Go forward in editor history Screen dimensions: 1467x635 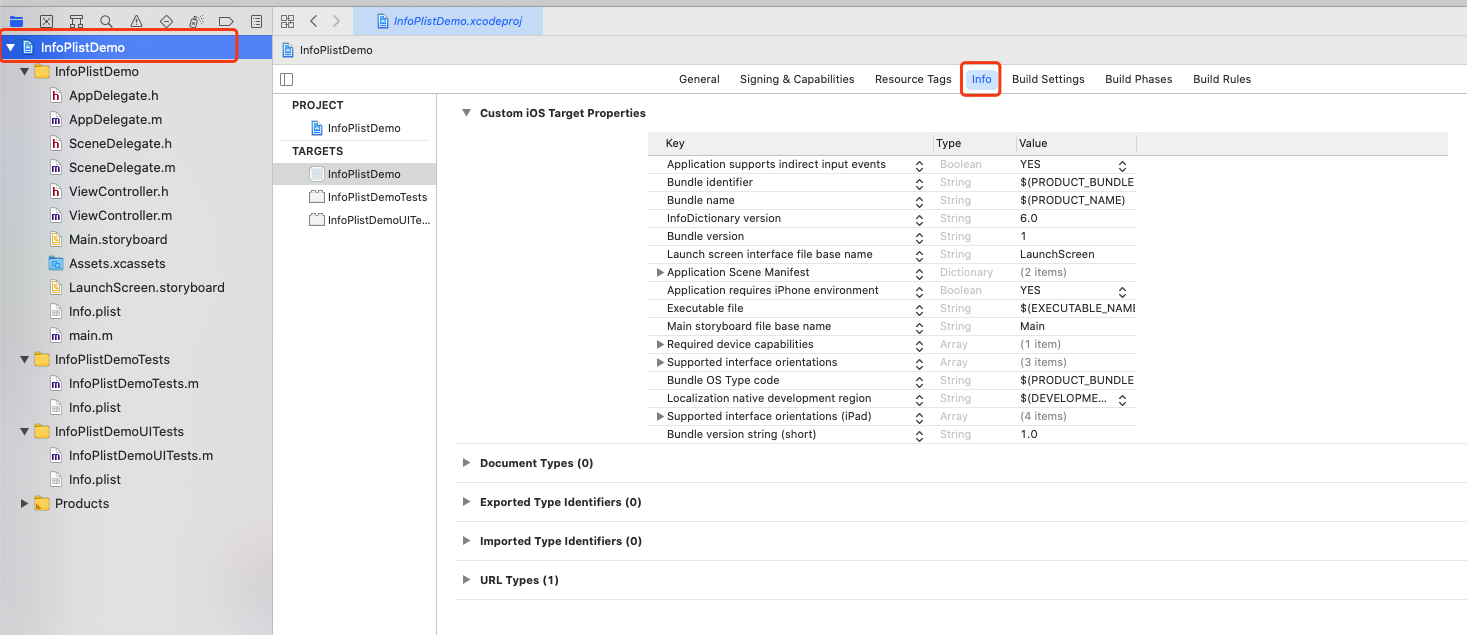[x=336, y=21]
